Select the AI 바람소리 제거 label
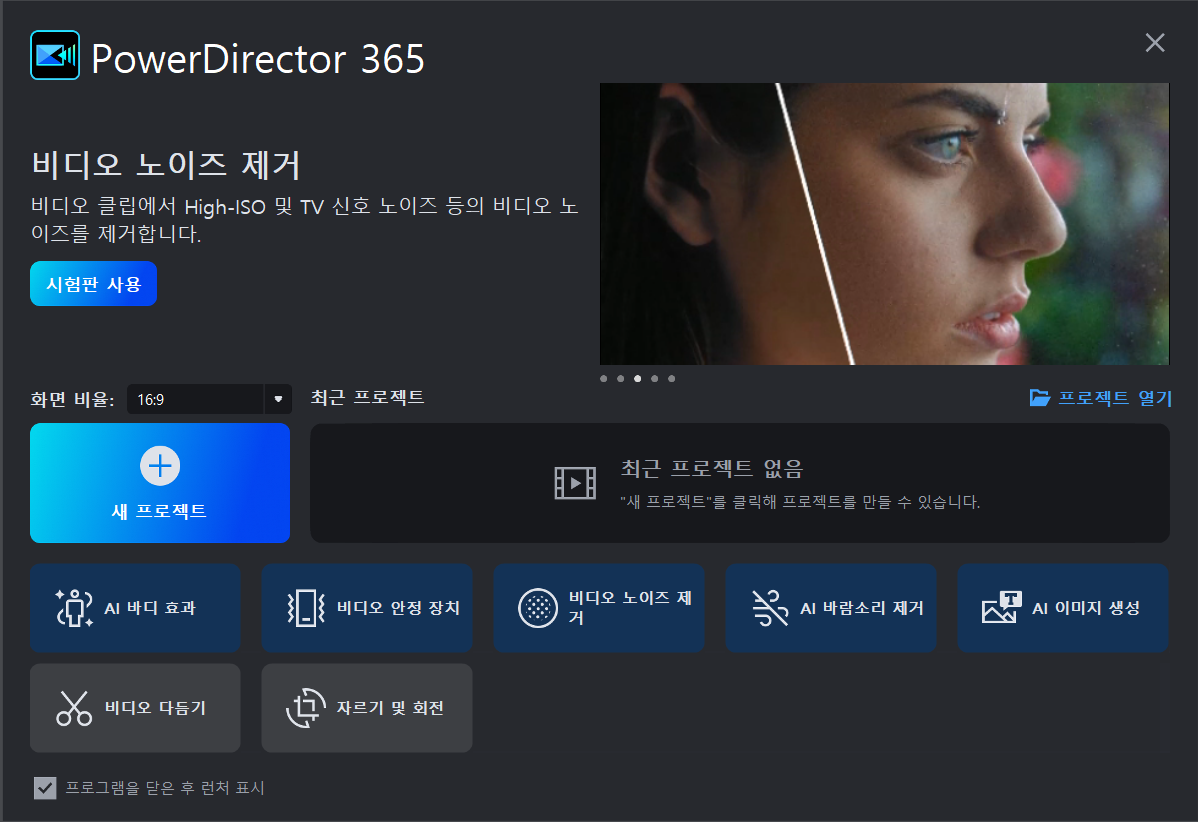The width and height of the screenshot is (1198, 822). tap(862, 608)
